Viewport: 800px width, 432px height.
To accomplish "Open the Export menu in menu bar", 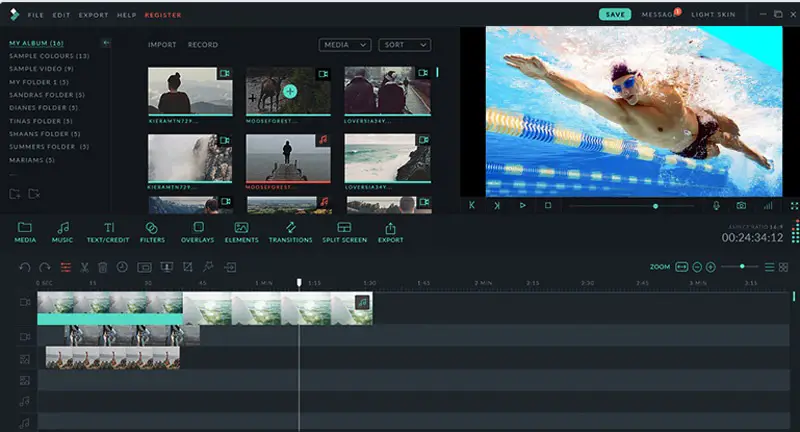I will [x=94, y=15].
